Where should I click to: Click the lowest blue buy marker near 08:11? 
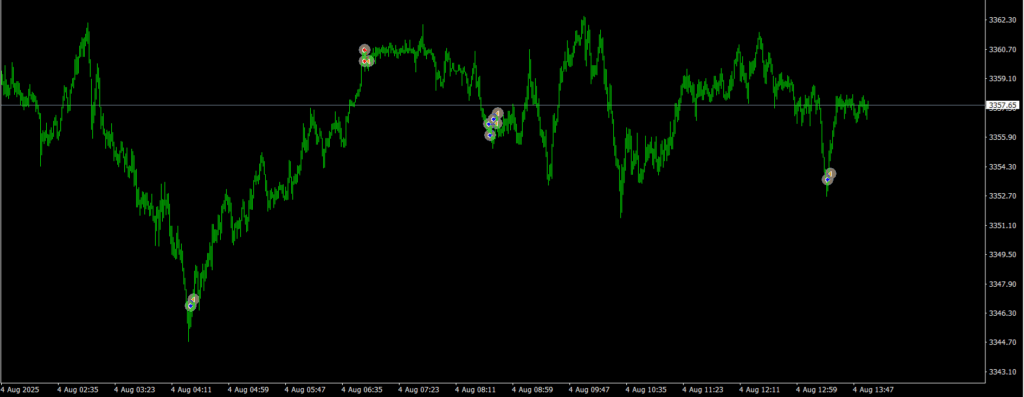point(490,135)
